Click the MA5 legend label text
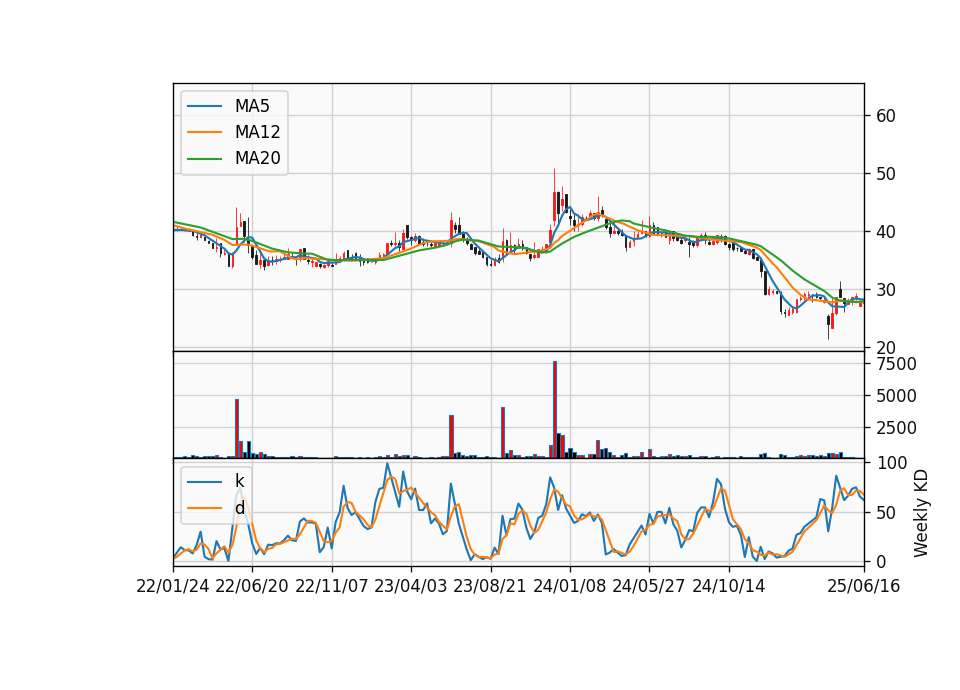 (252, 106)
